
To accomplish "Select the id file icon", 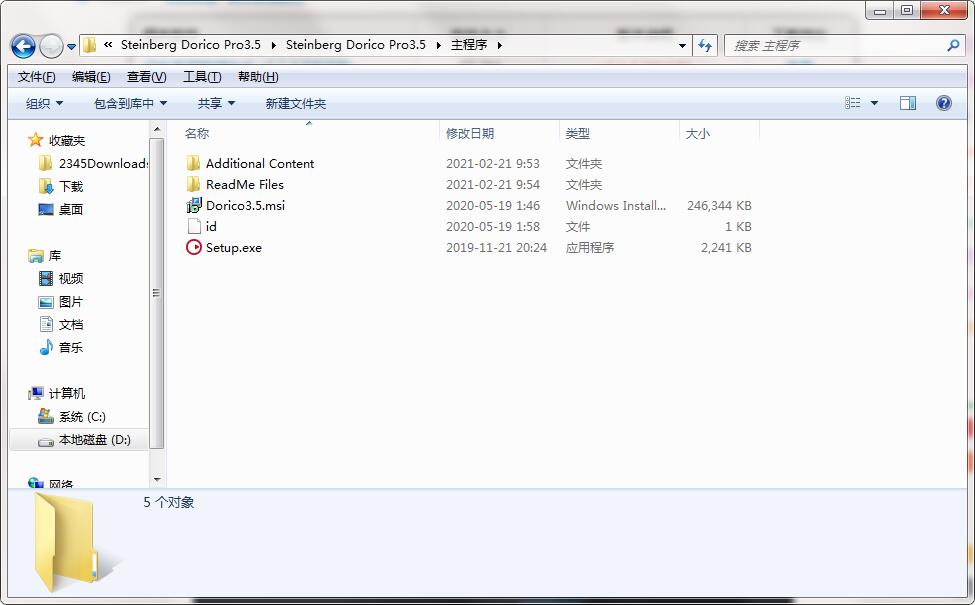I will point(193,226).
